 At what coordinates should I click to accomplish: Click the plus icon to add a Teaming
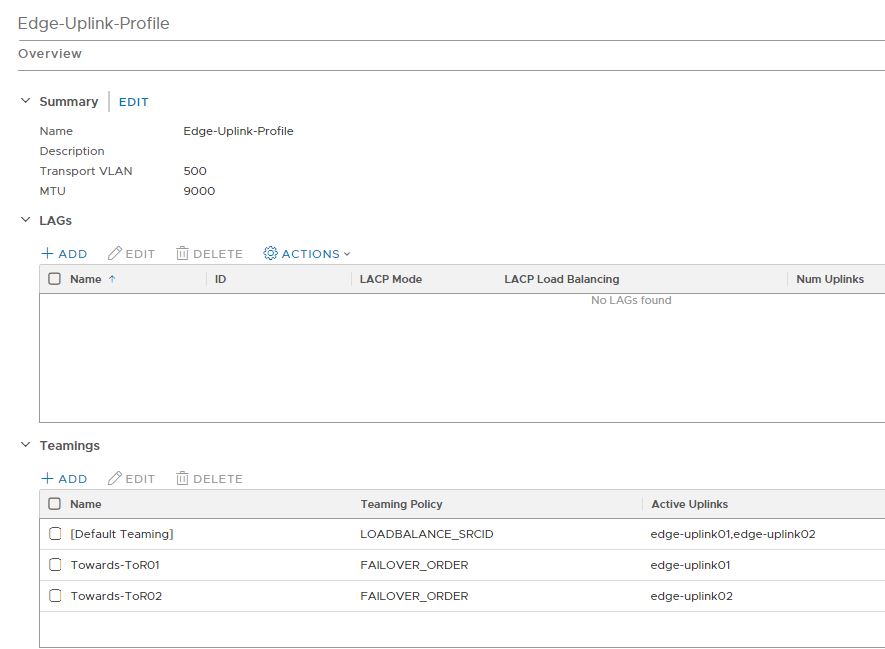[x=49, y=478]
